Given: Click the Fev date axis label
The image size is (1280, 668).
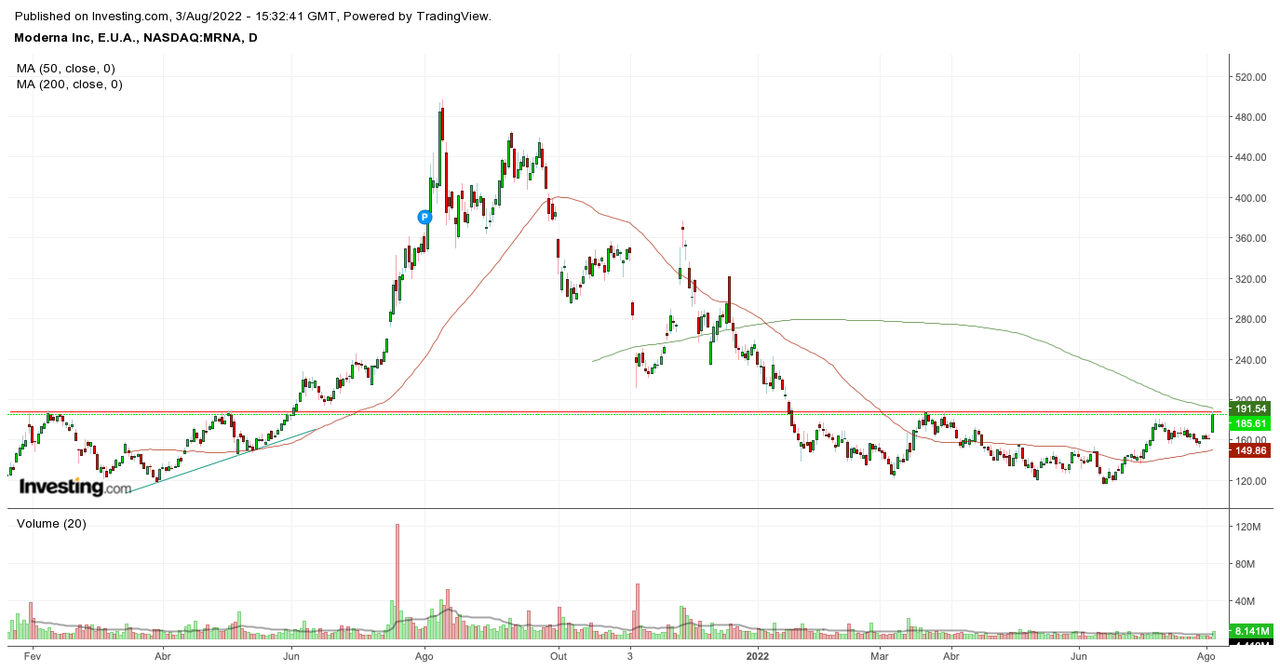Looking at the screenshot, I should click(32, 656).
